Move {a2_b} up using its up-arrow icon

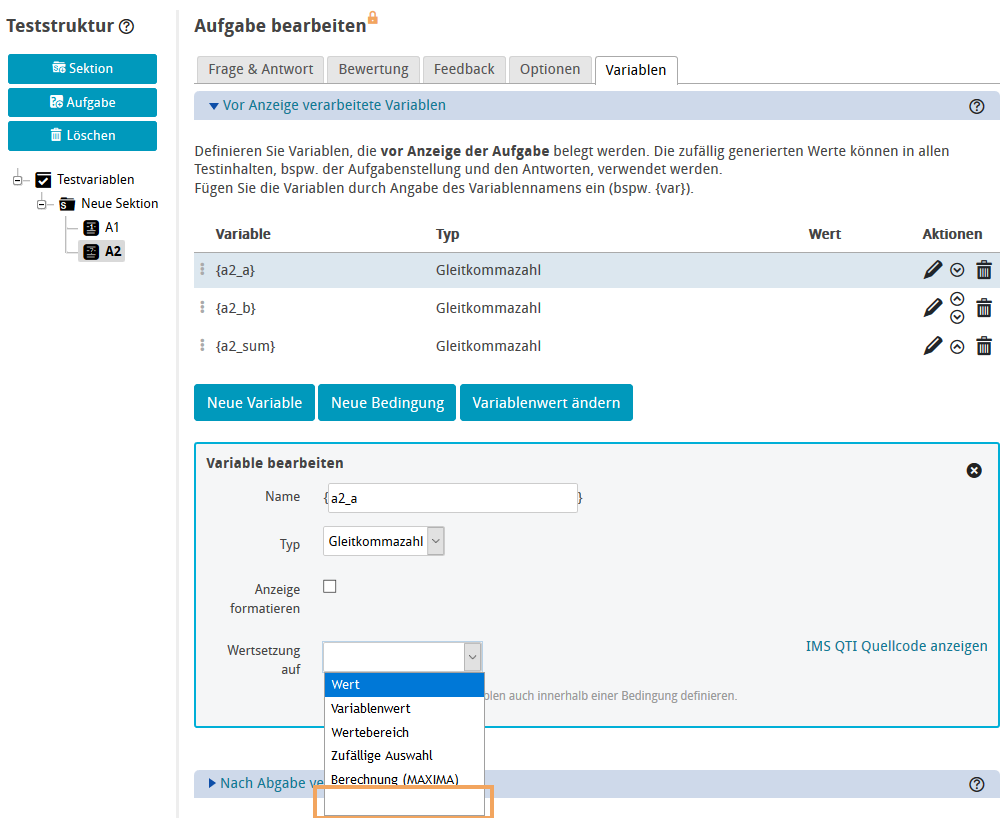[958, 299]
